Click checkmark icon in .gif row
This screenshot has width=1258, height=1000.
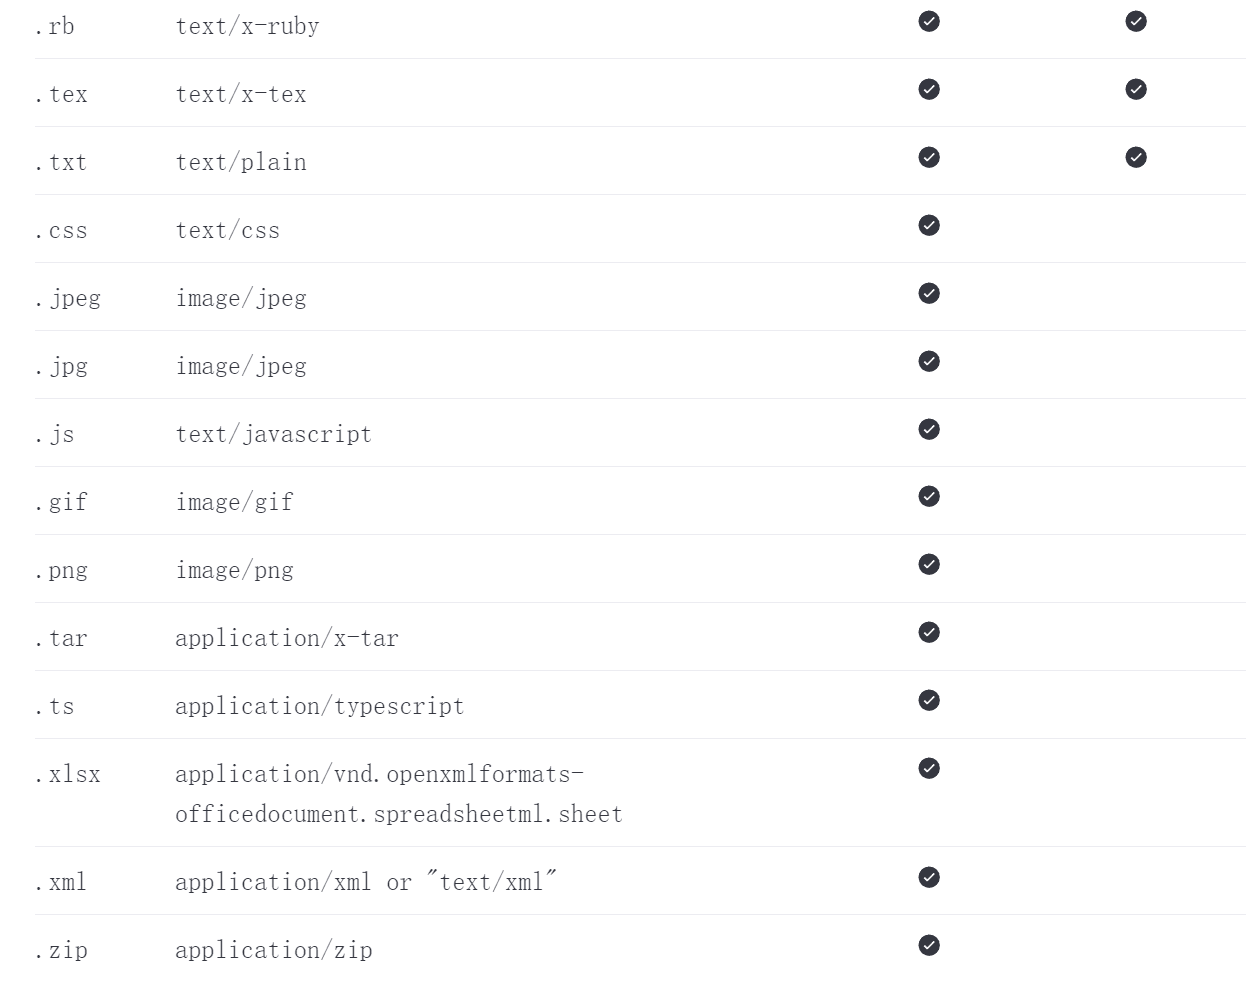tap(929, 496)
